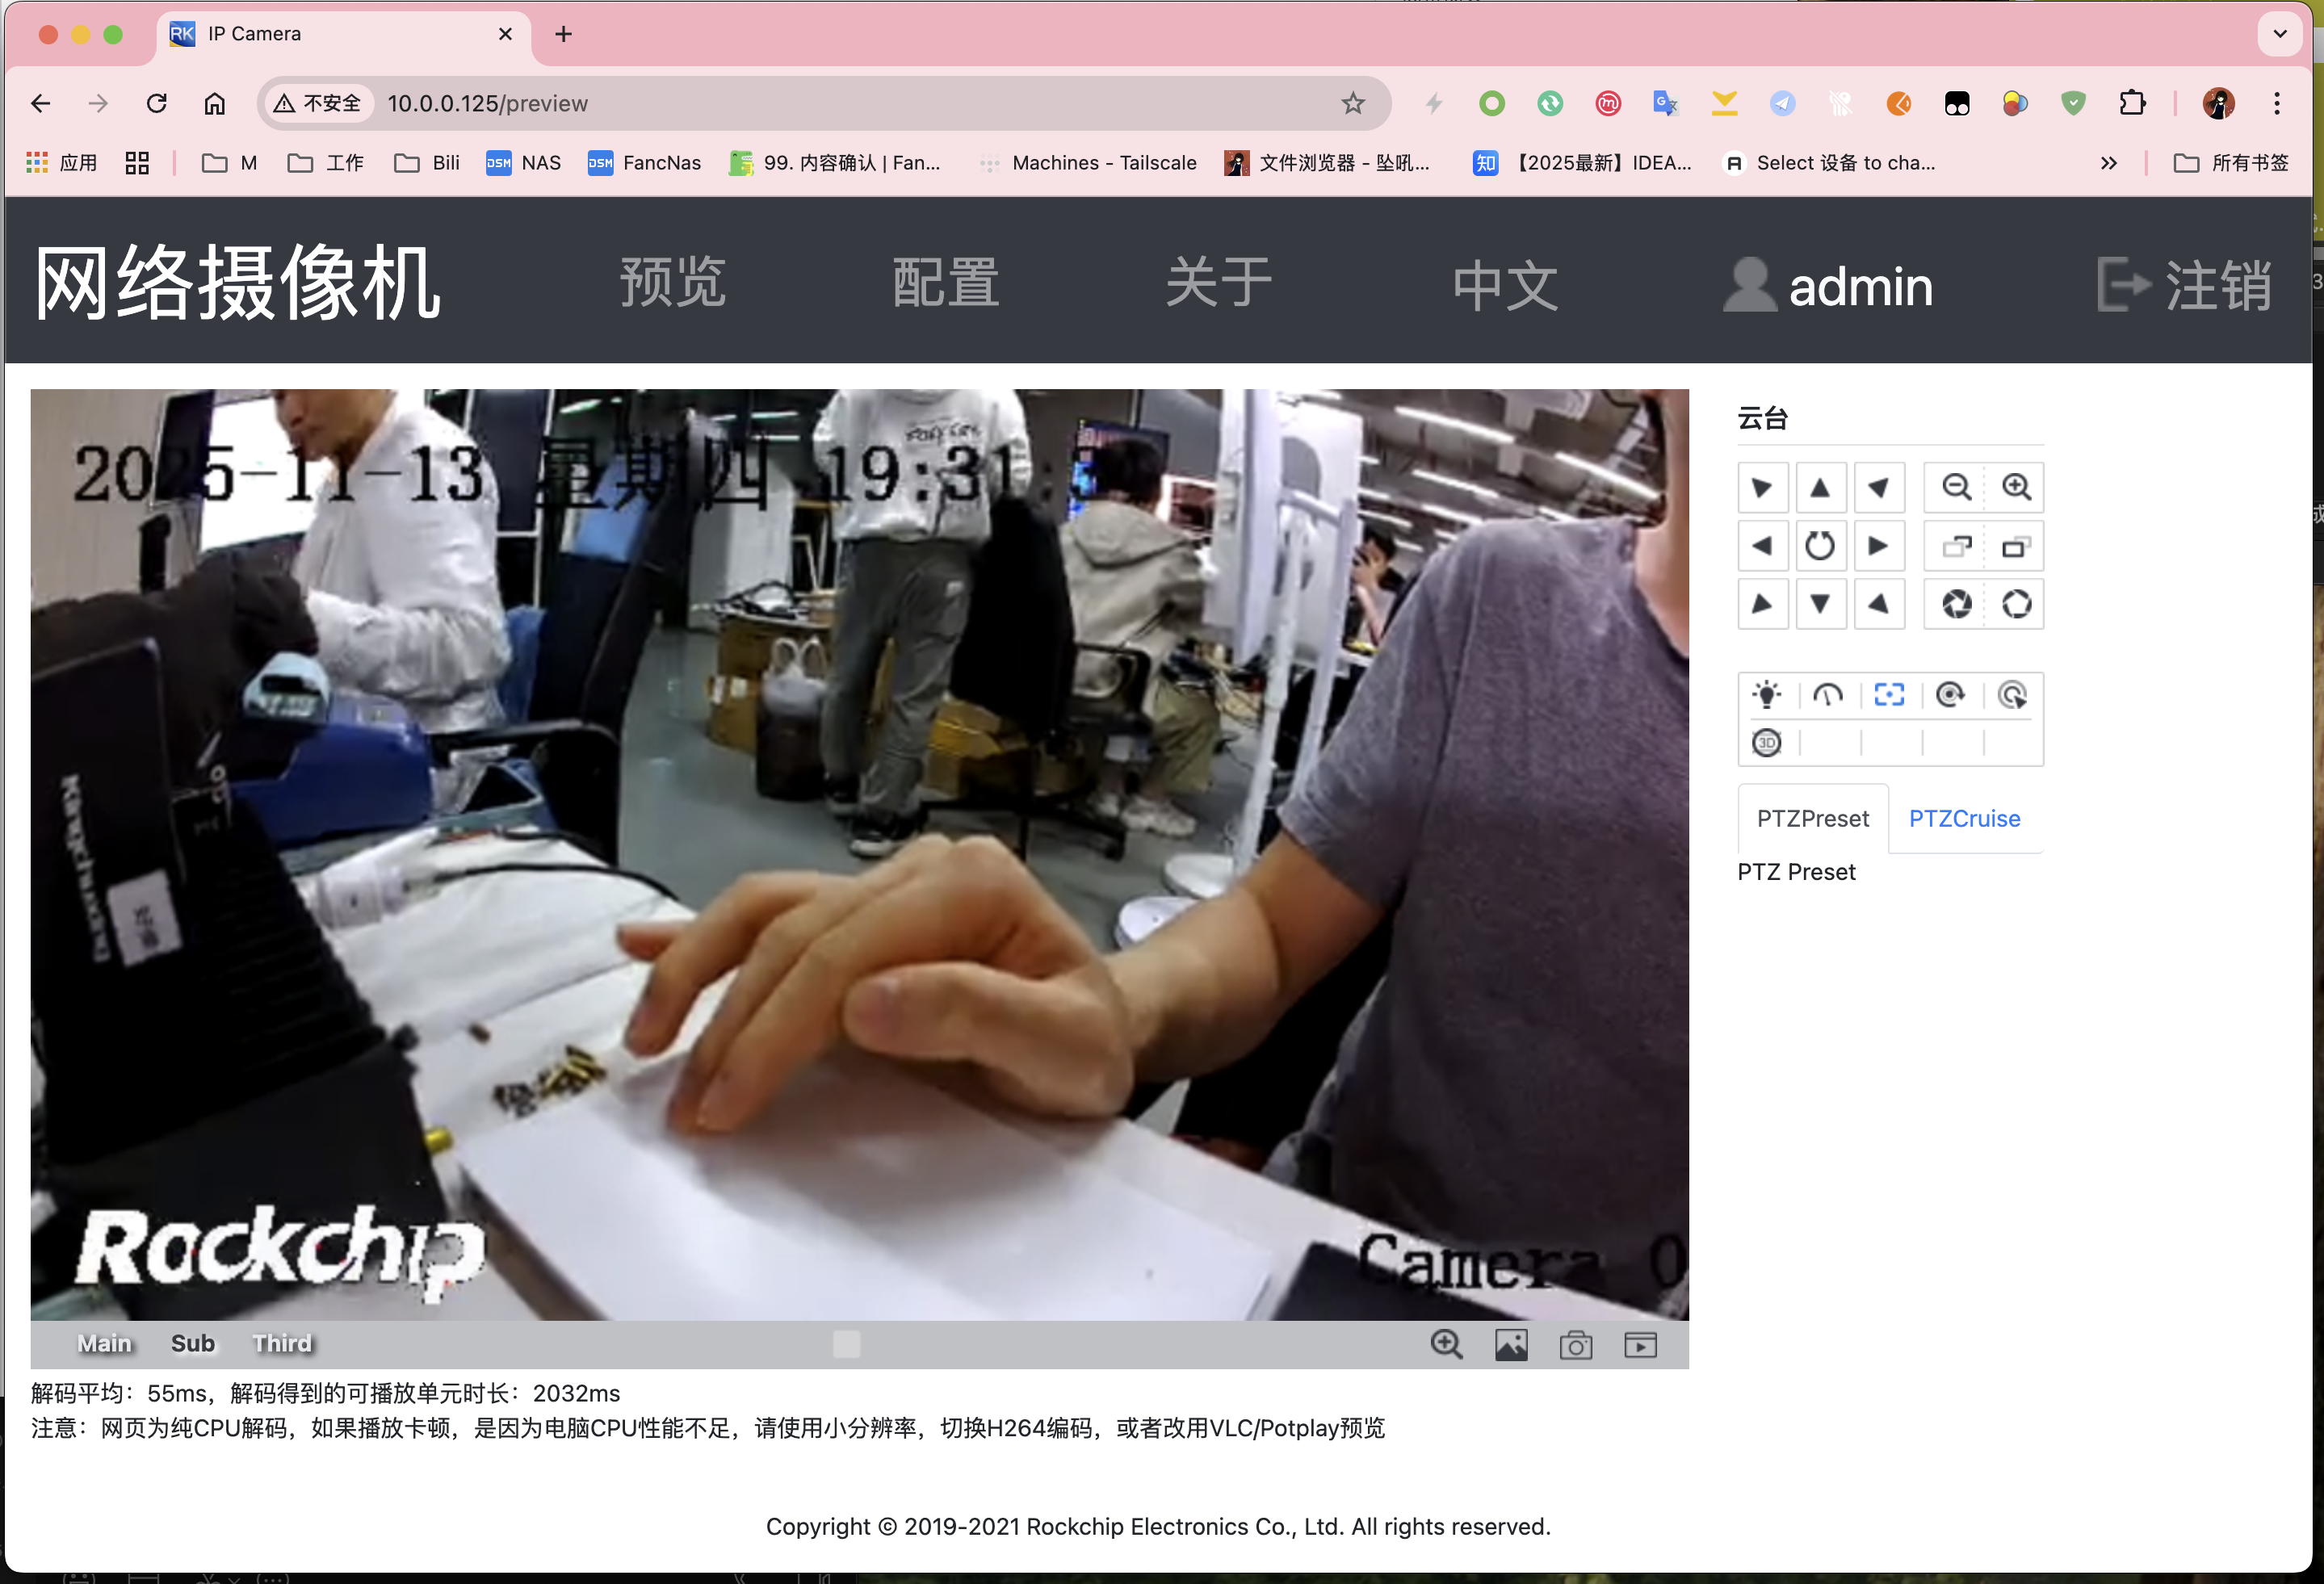Click the browser address bar
Viewport: 2324px width, 1584px height.
coord(800,103)
